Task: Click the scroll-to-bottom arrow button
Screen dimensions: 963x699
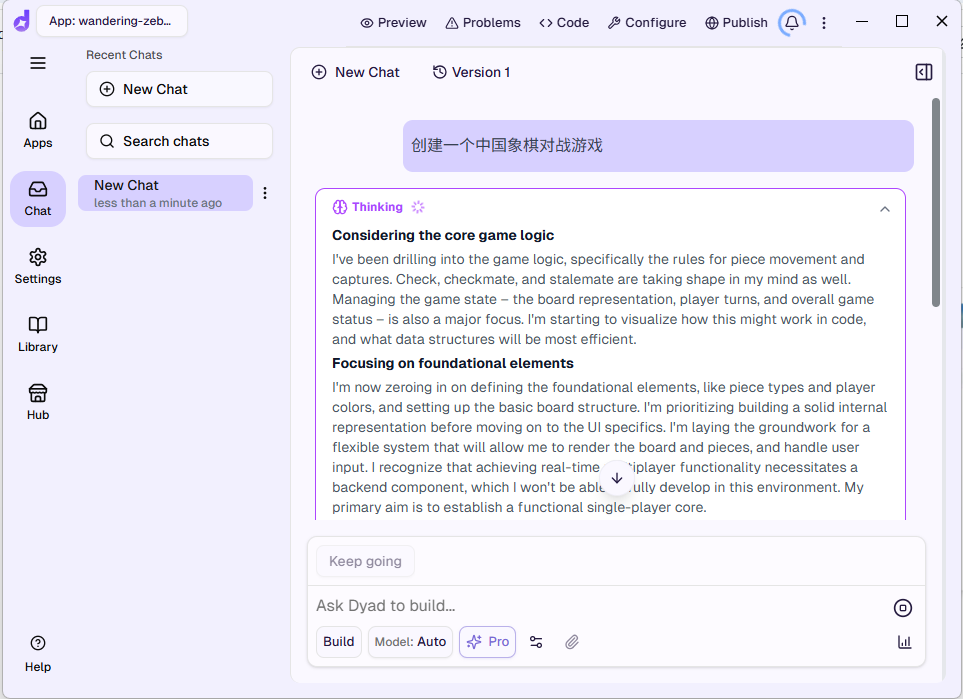Action: [x=617, y=478]
